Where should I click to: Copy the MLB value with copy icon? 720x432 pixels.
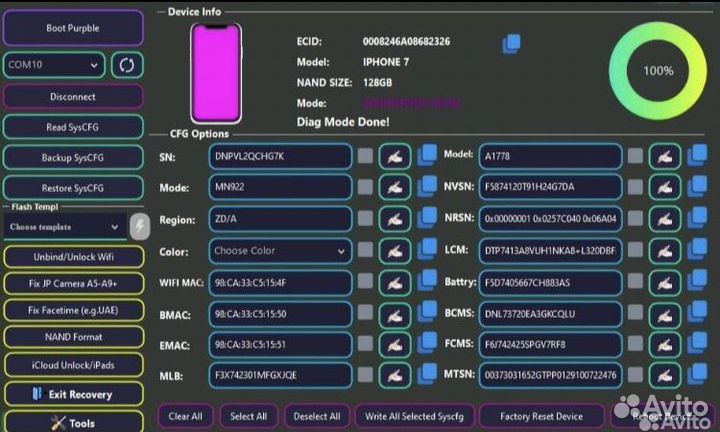427,375
